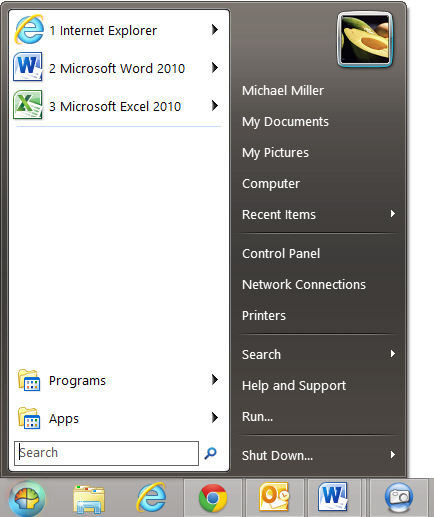Expand the Programs folder submenu arrow
Image resolution: width=434 pixels, height=517 pixels.
215,380
